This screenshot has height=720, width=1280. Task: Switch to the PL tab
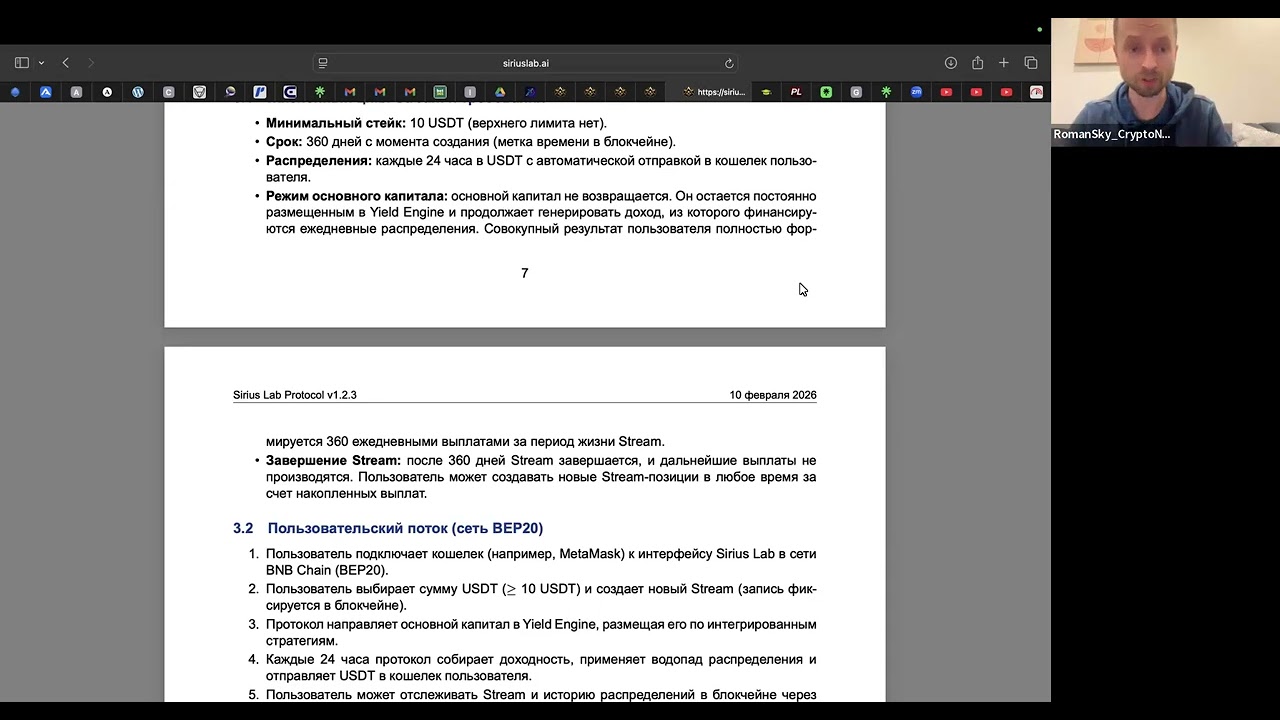796,92
